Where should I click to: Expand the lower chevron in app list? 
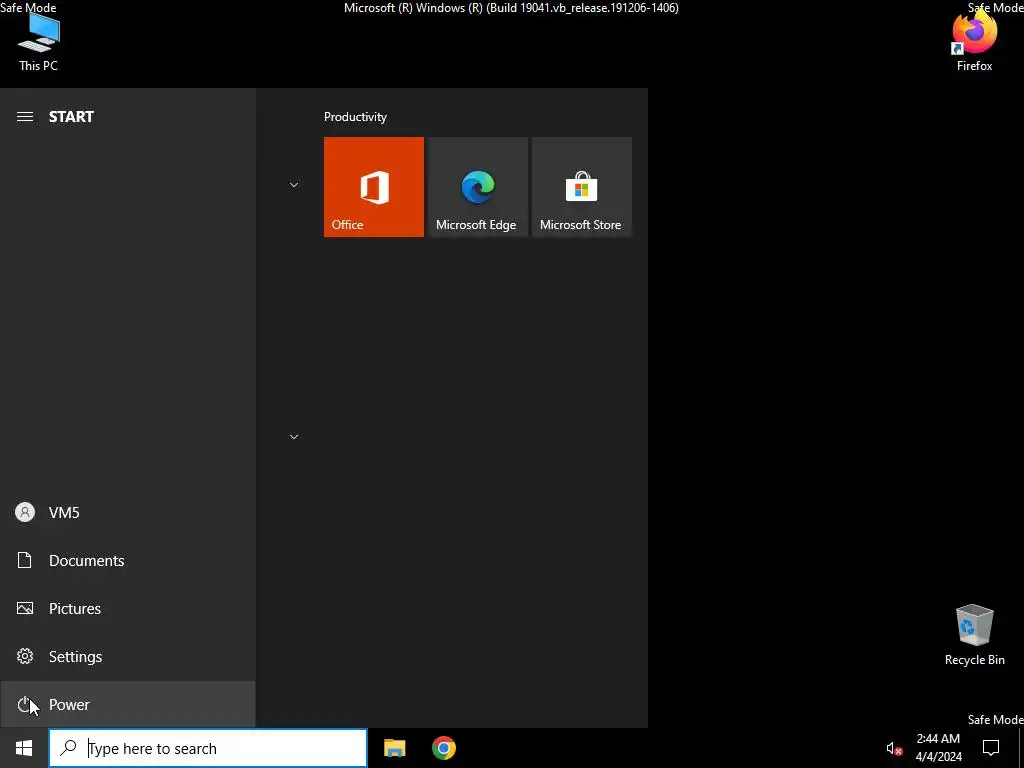click(294, 437)
